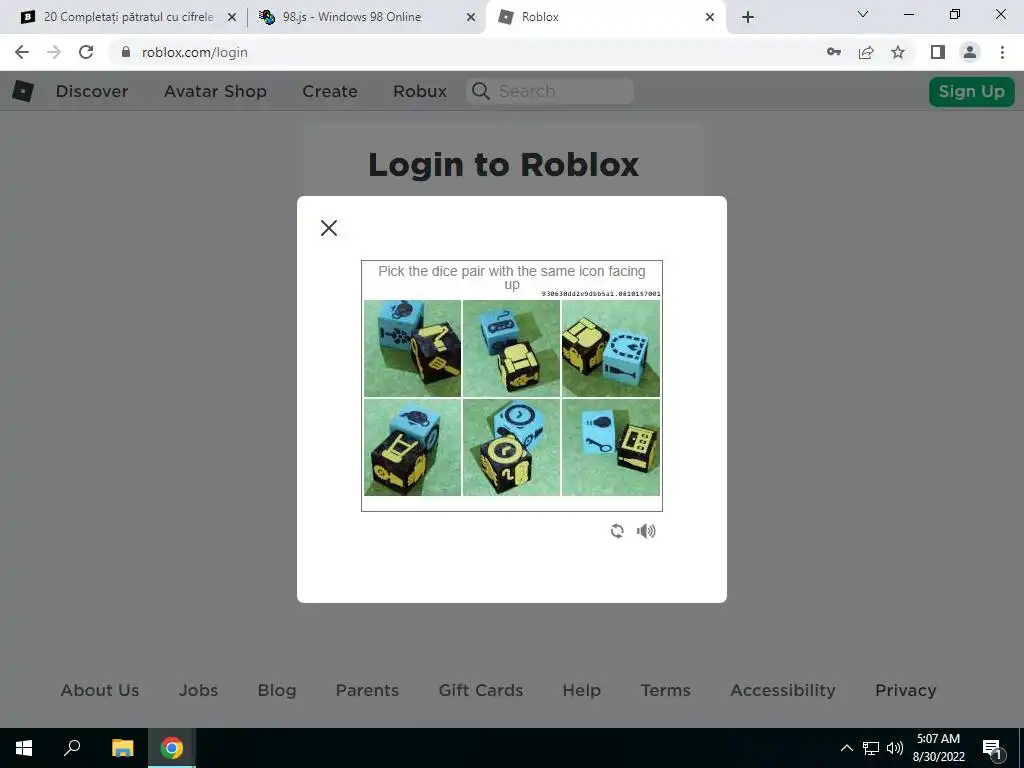The width and height of the screenshot is (1024, 768).
Task: Open the taskbar clock and date
Action: point(938,748)
